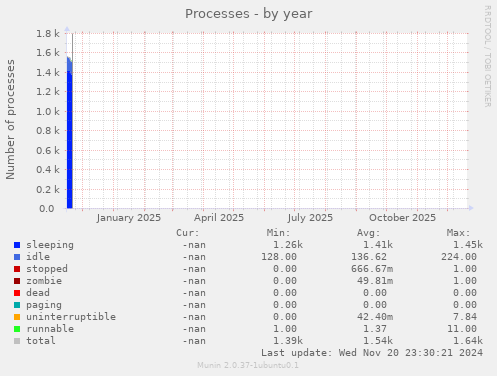
Task: Select the 'paging' legend label
Action: pos(44,305)
